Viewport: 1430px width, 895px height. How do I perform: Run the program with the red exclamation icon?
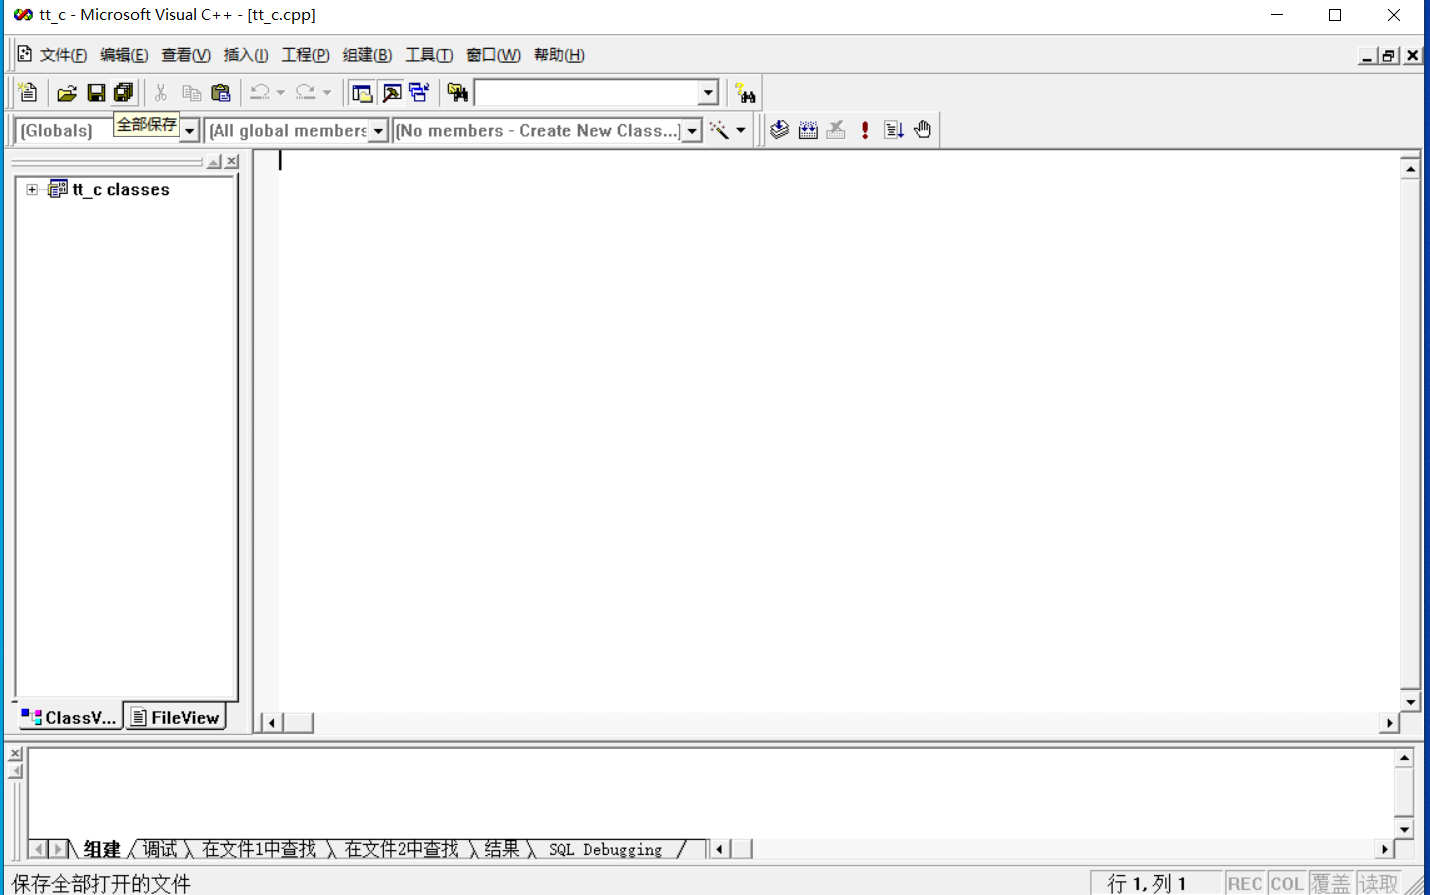click(865, 130)
